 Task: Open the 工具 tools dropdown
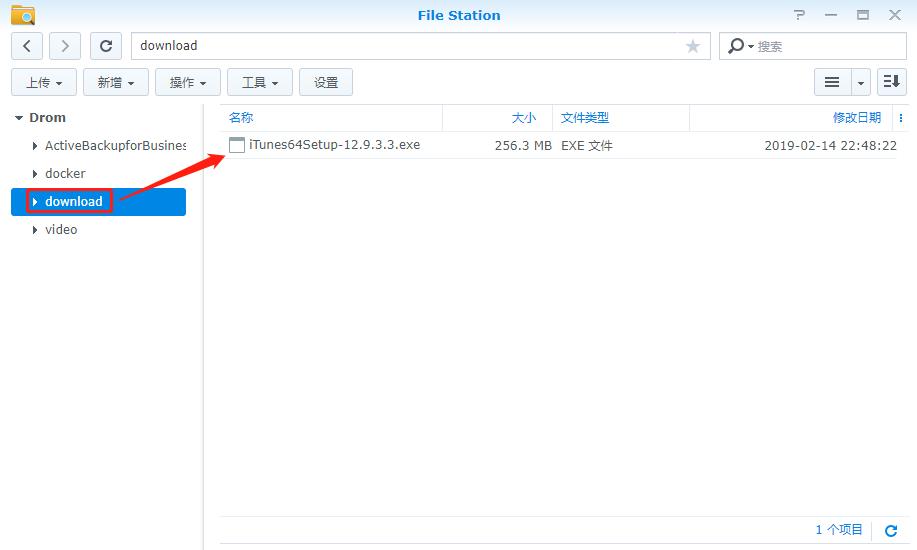(x=260, y=82)
